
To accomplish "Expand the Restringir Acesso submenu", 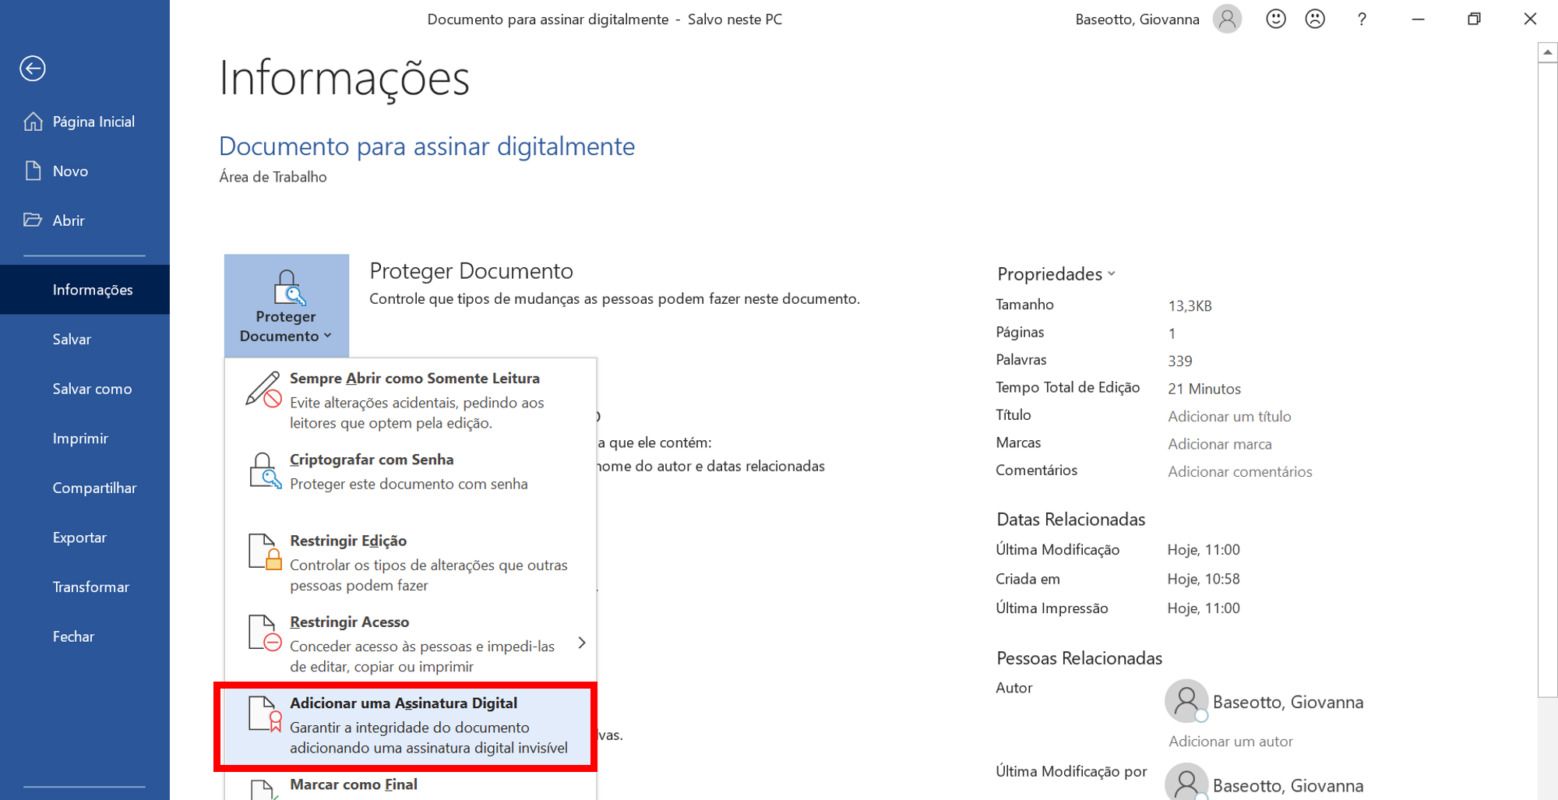I will click(582, 643).
